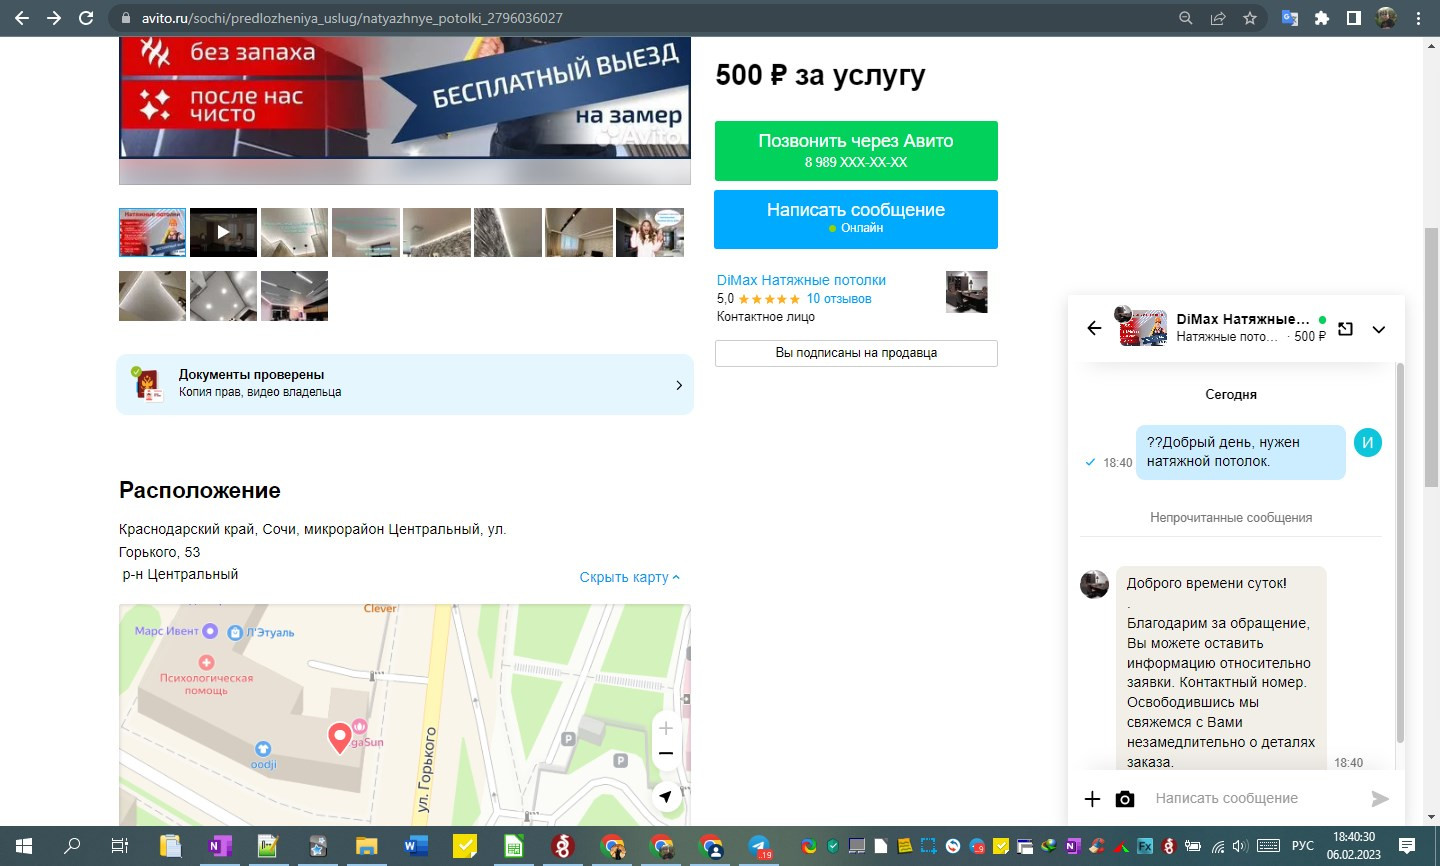
Task: Reload the Avito page
Action: [x=86, y=18]
